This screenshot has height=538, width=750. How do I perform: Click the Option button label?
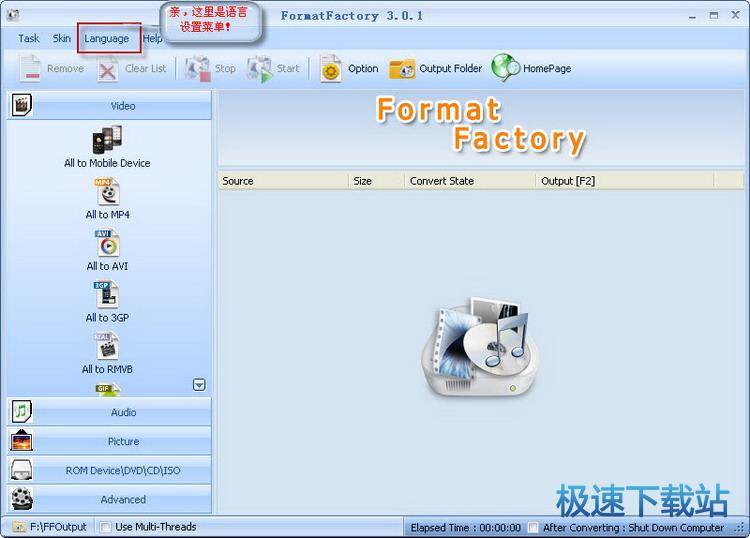click(363, 69)
